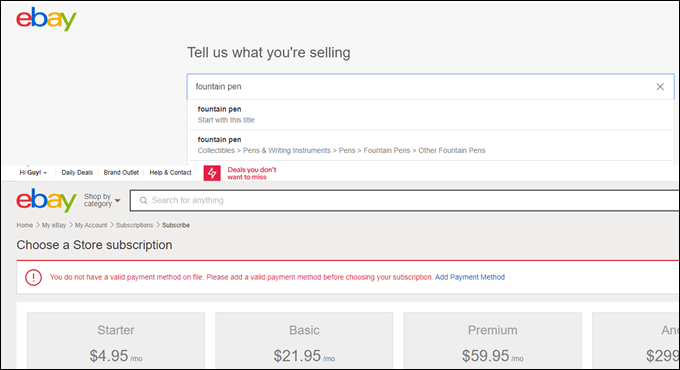Open My Account breadcrumb link
The width and height of the screenshot is (680, 370).
91,225
